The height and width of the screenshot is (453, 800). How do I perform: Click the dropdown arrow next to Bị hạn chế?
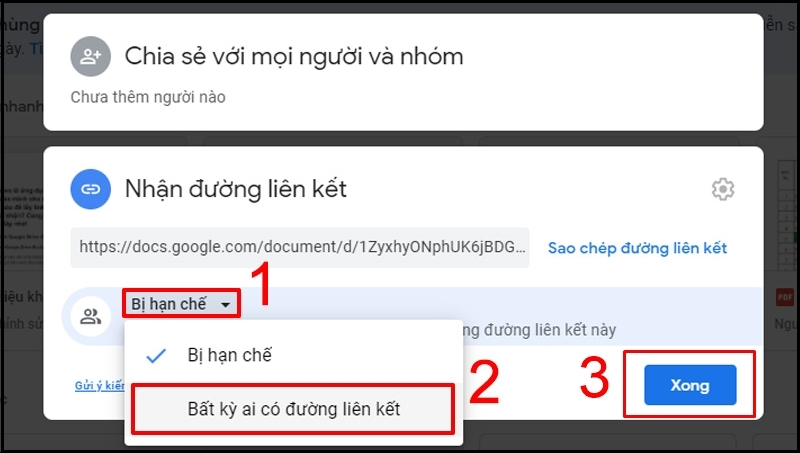pos(225,305)
